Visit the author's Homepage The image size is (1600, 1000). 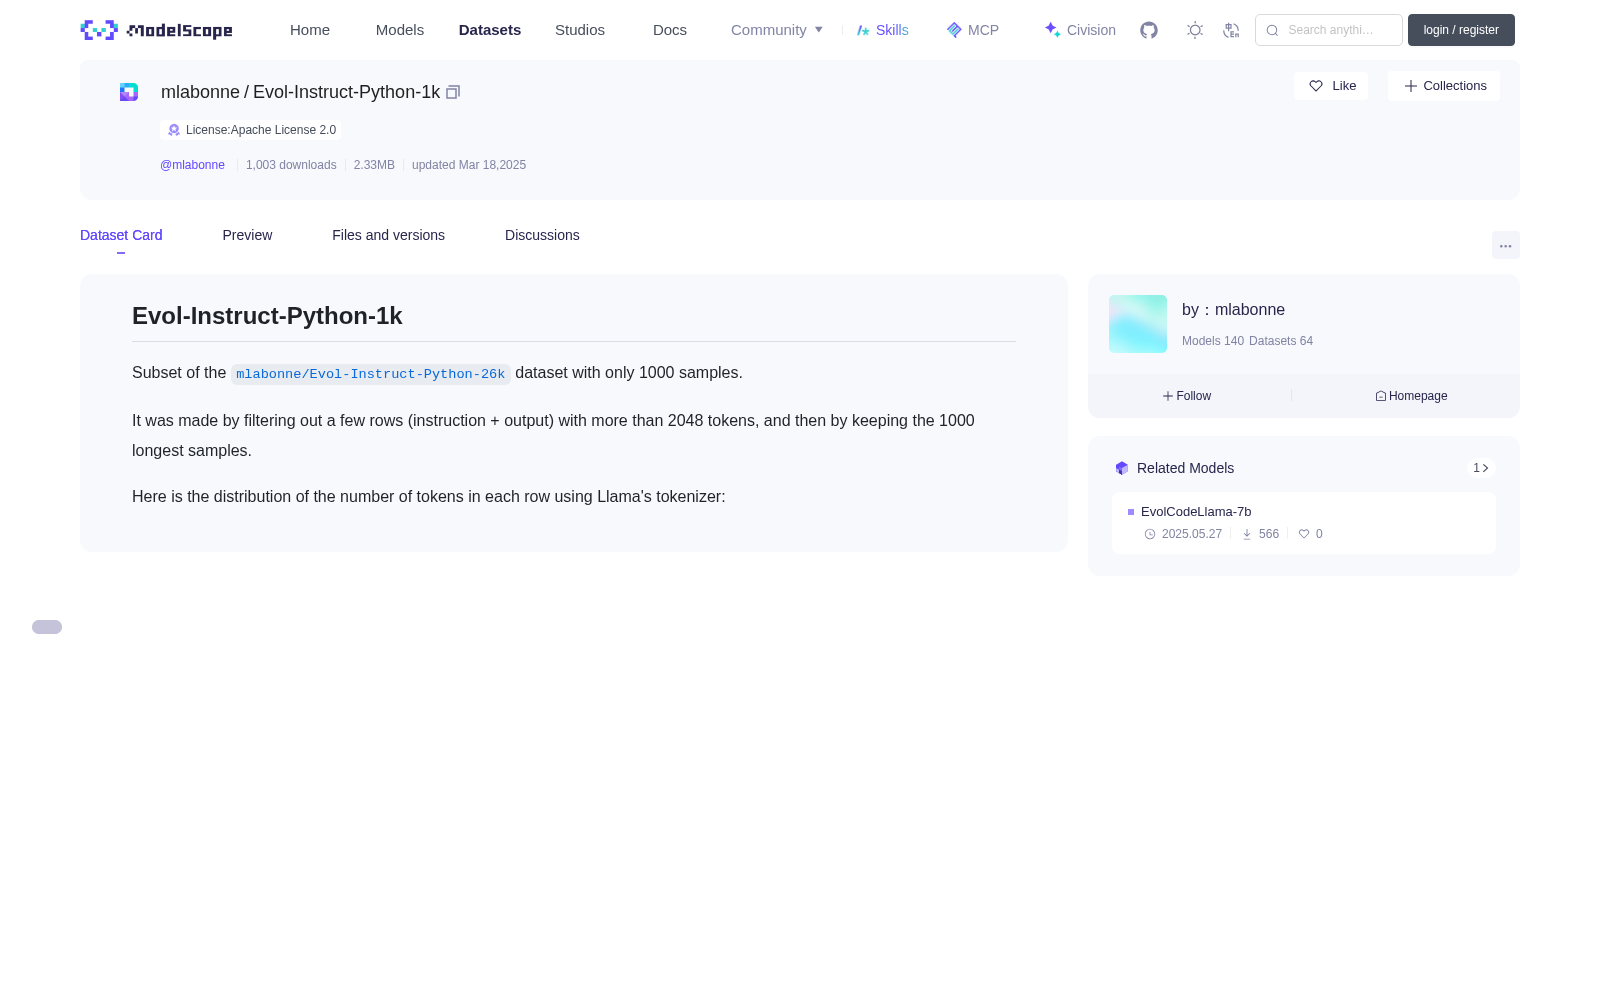(1411, 396)
